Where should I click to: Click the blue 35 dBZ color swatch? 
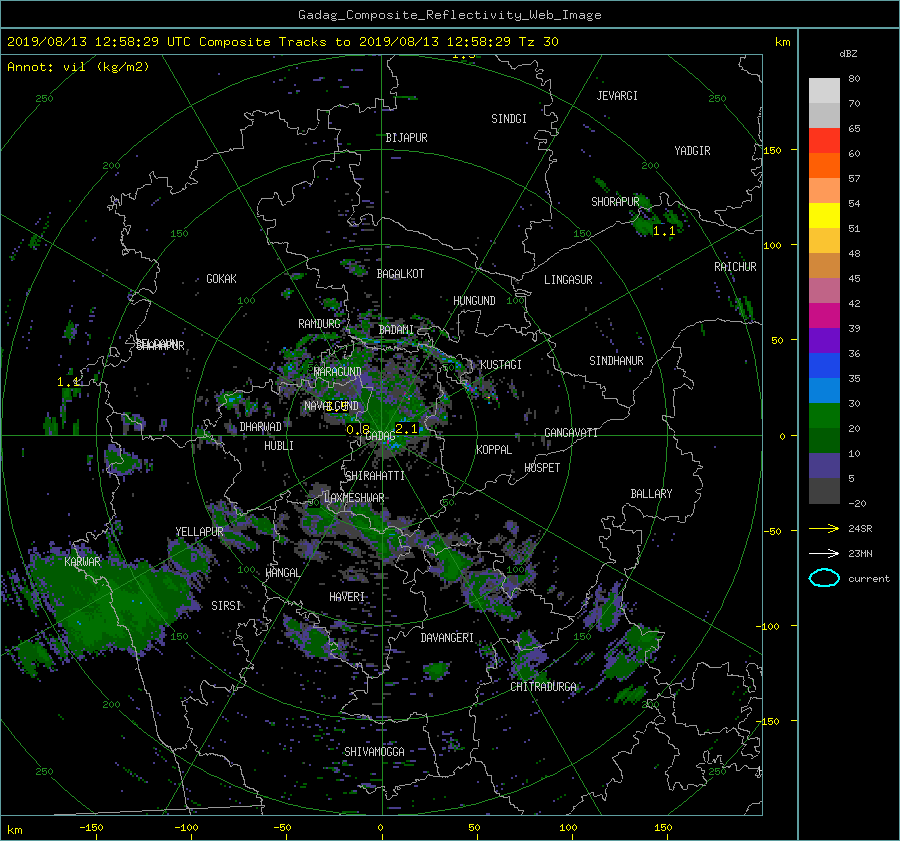824,366
